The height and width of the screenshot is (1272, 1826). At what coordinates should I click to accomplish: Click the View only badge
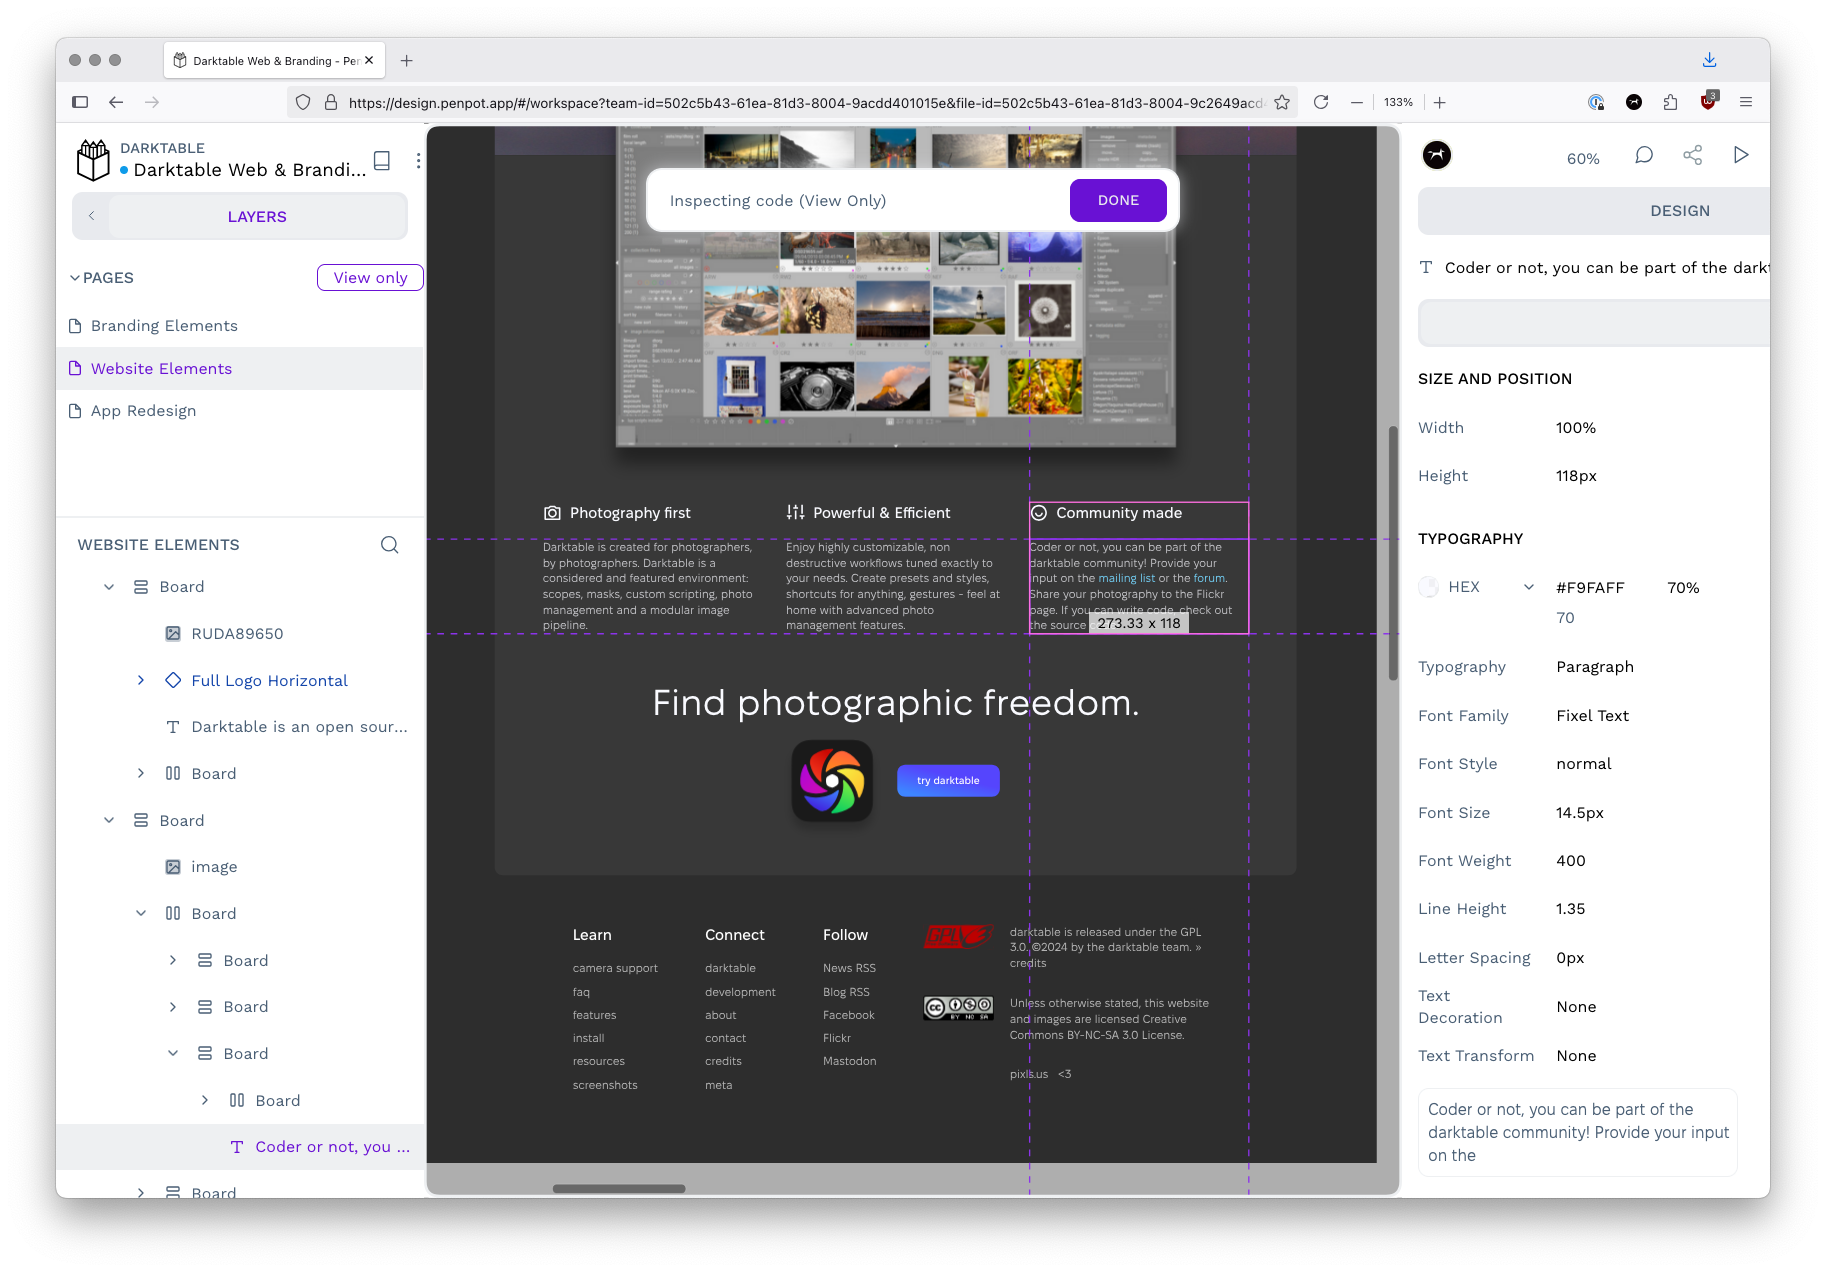(370, 278)
